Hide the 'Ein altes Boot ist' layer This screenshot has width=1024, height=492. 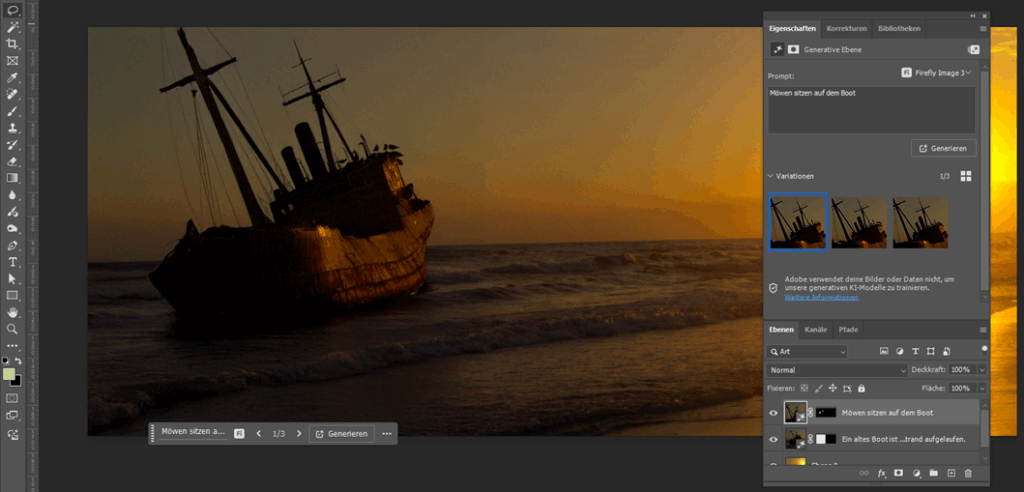(x=774, y=440)
